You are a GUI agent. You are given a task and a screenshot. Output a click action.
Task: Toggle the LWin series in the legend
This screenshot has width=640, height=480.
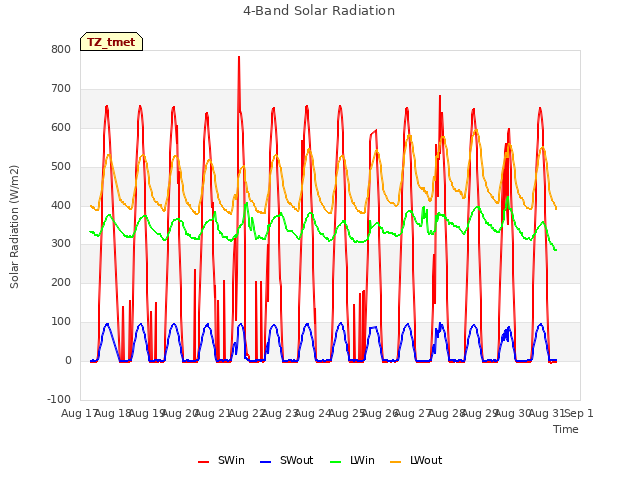pyautogui.click(x=352, y=460)
